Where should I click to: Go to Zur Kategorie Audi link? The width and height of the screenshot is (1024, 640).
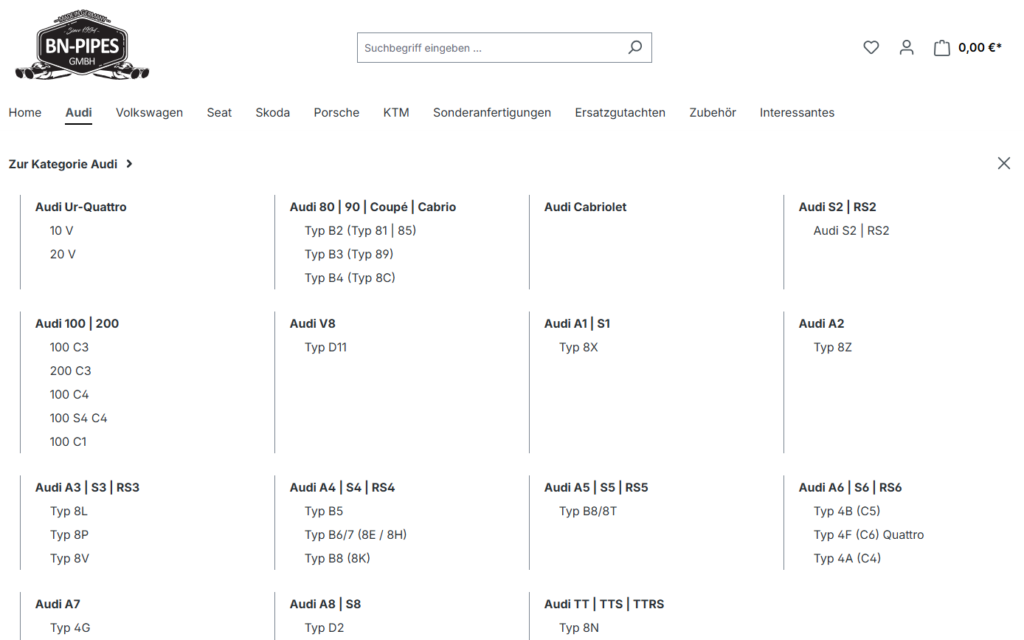pos(70,164)
